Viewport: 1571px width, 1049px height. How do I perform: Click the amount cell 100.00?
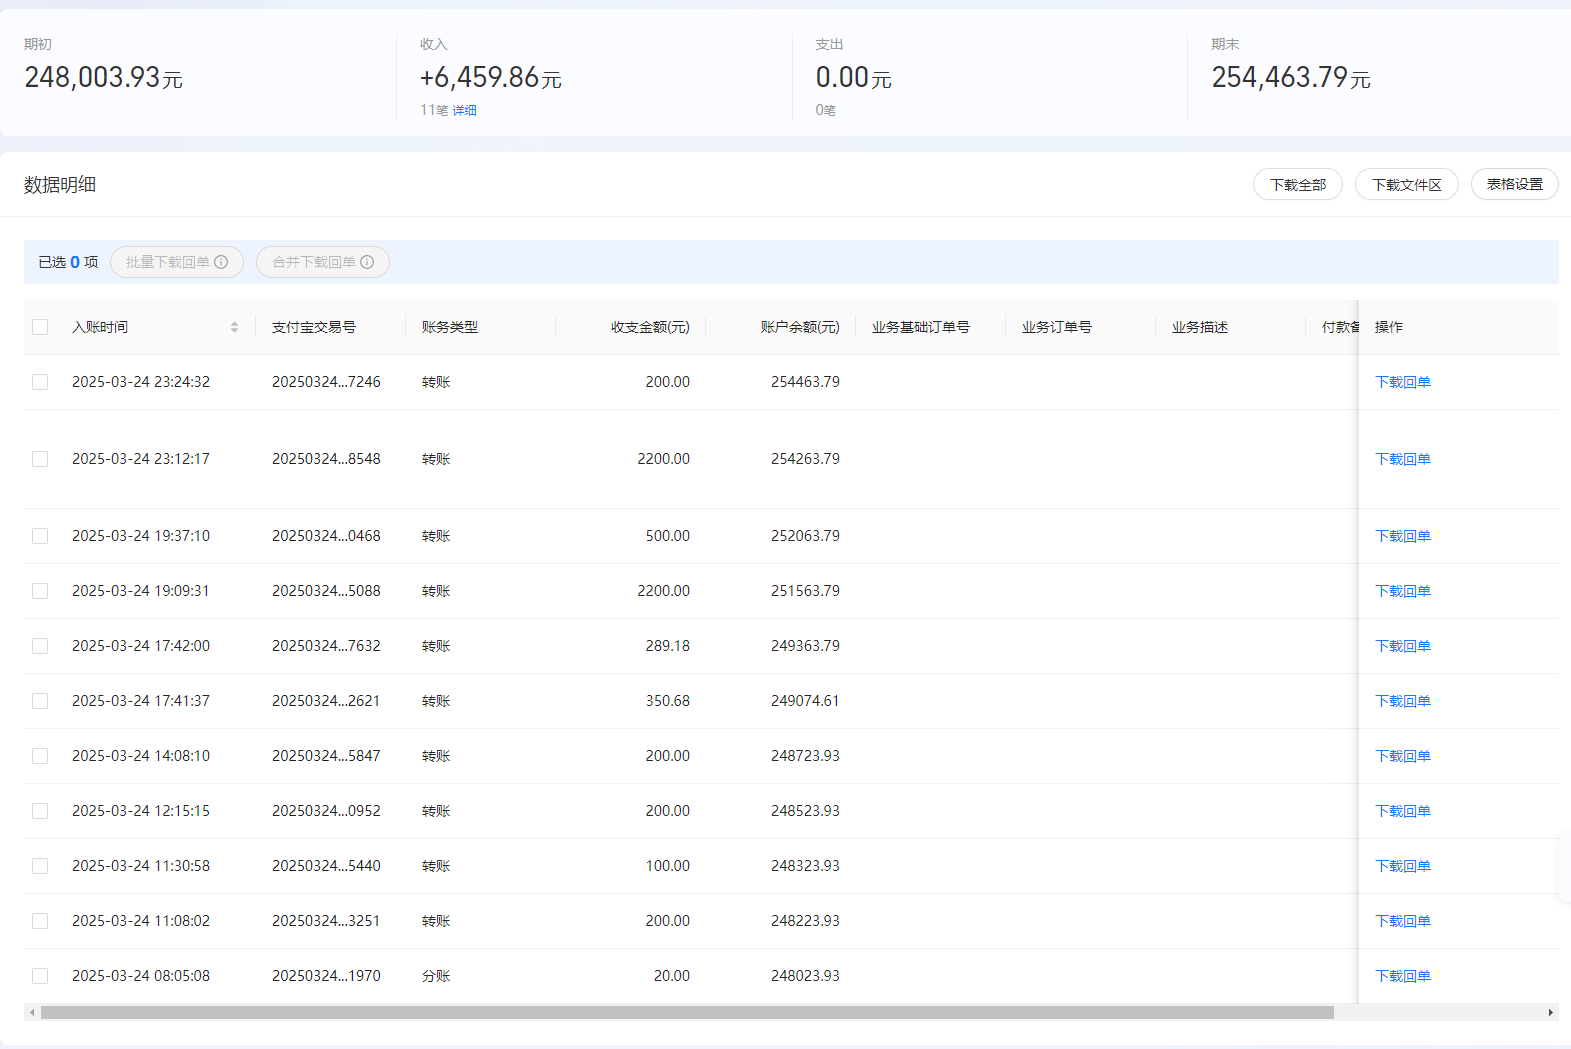[x=668, y=866]
